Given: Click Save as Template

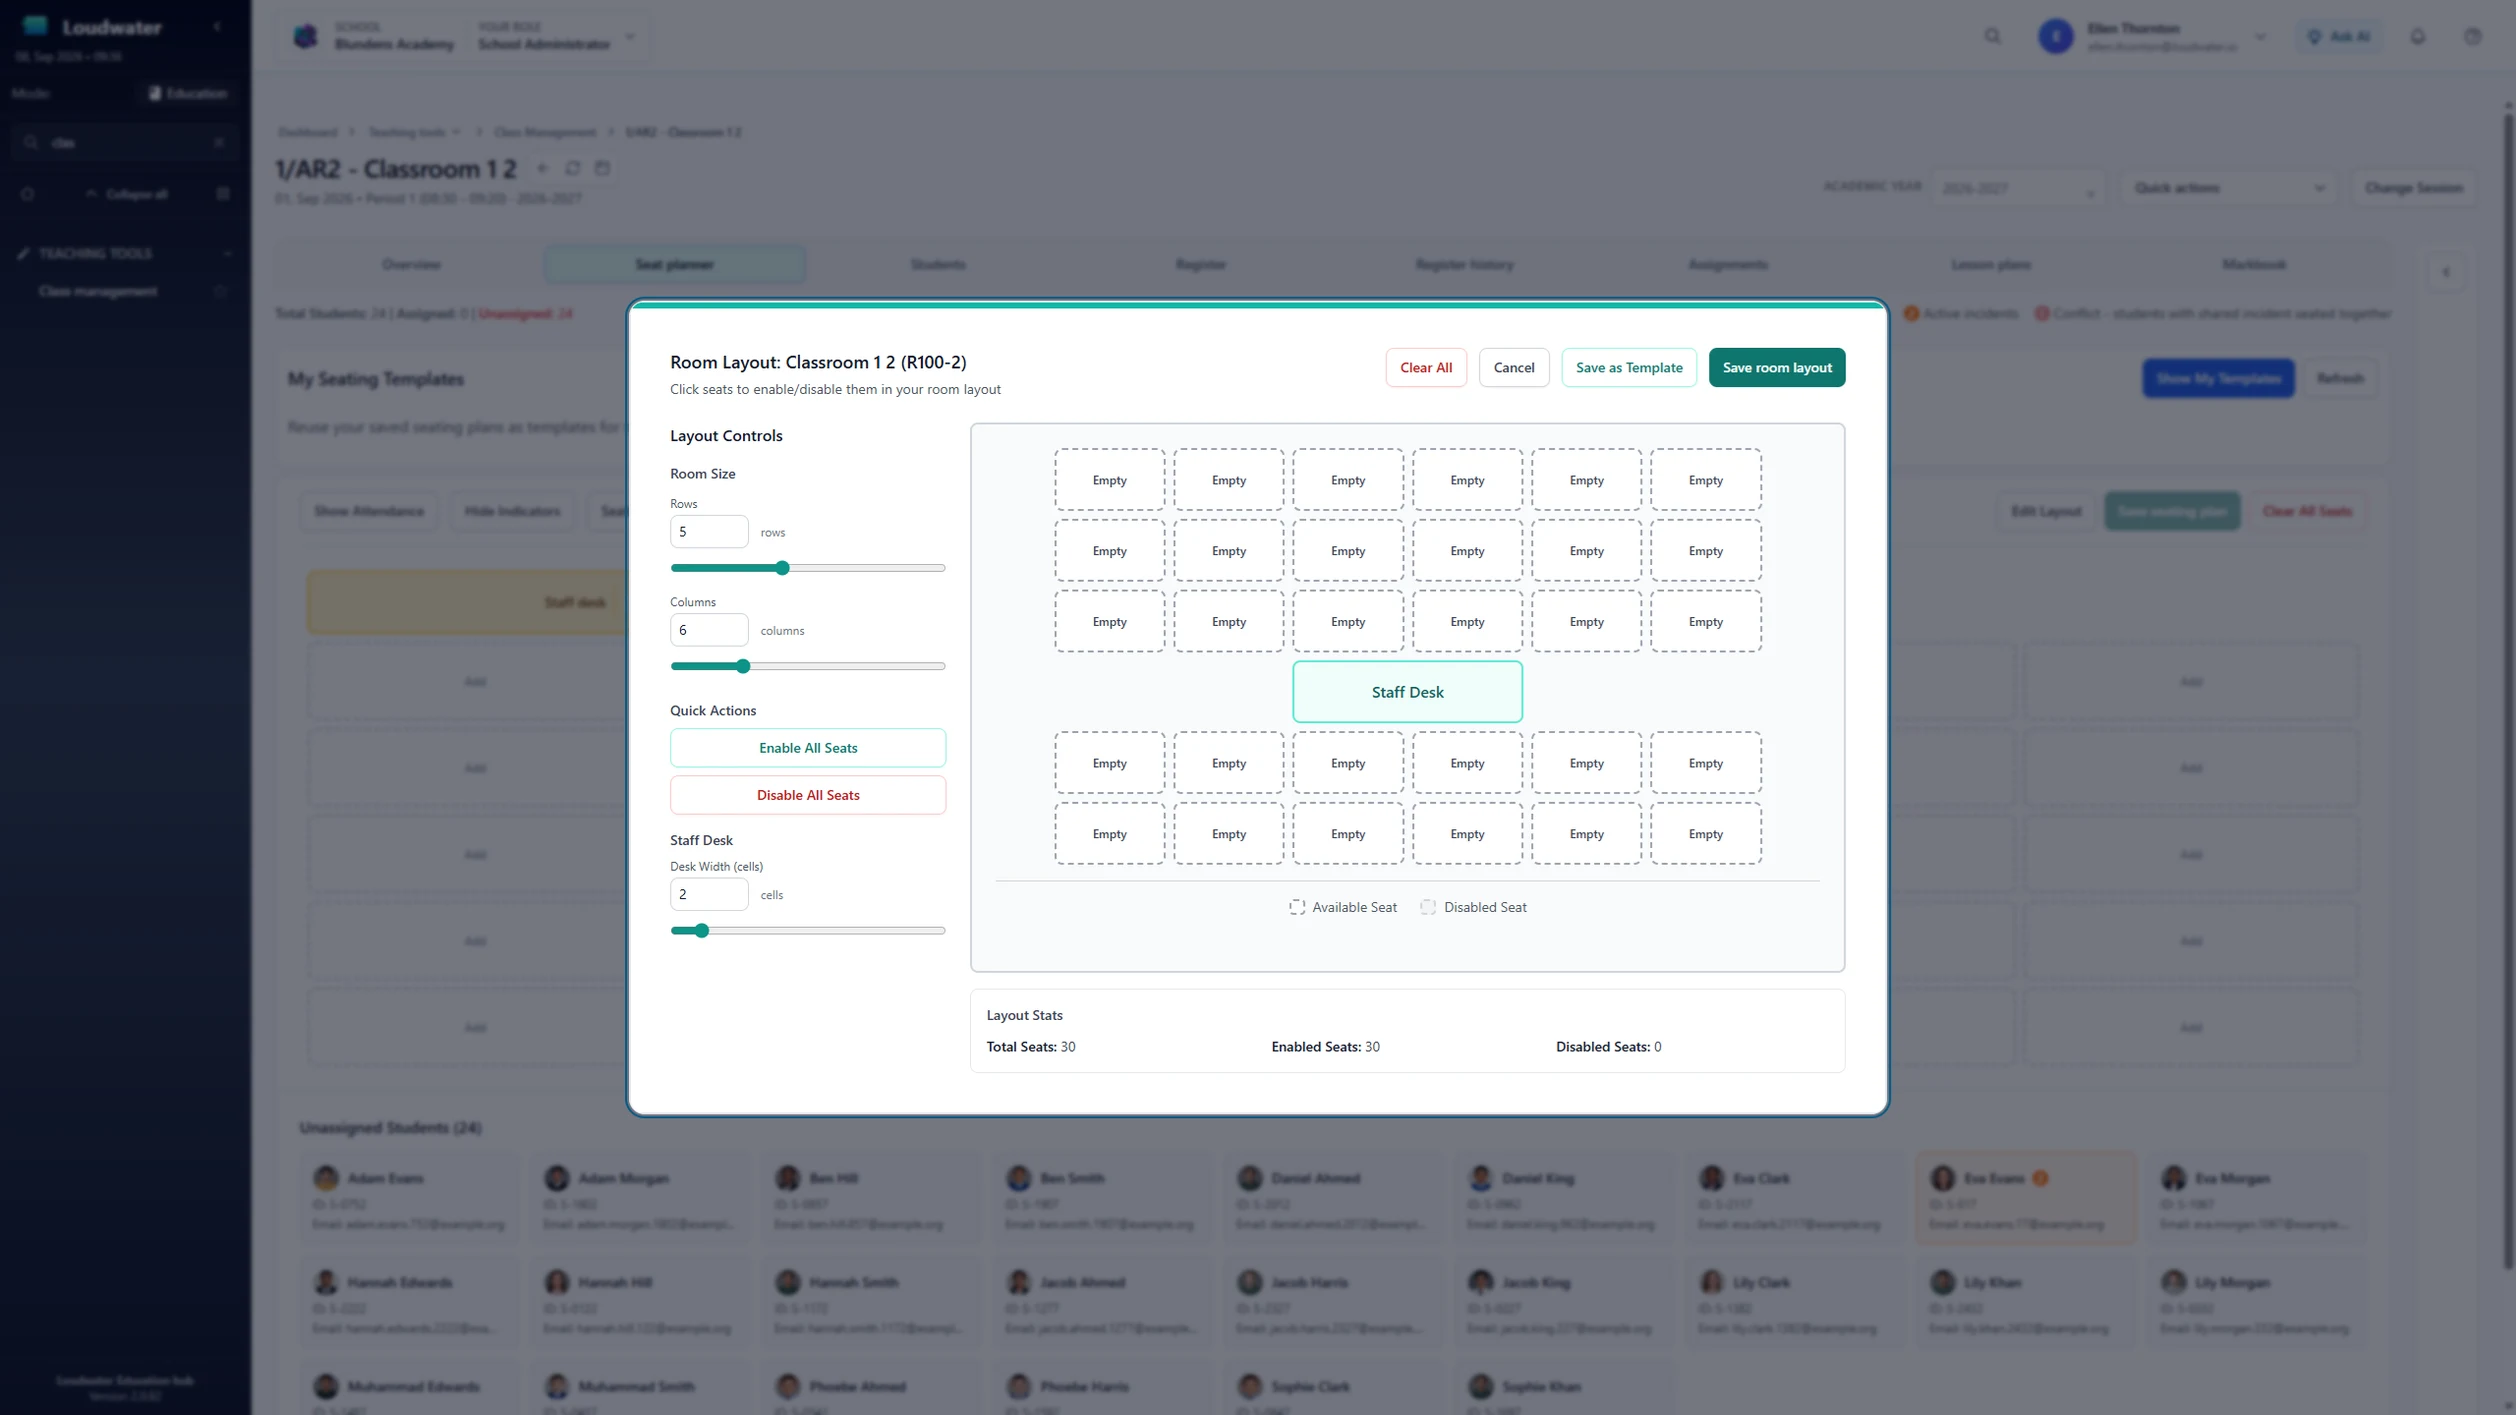Looking at the screenshot, I should pyautogui.click(x=1628, y=367).
